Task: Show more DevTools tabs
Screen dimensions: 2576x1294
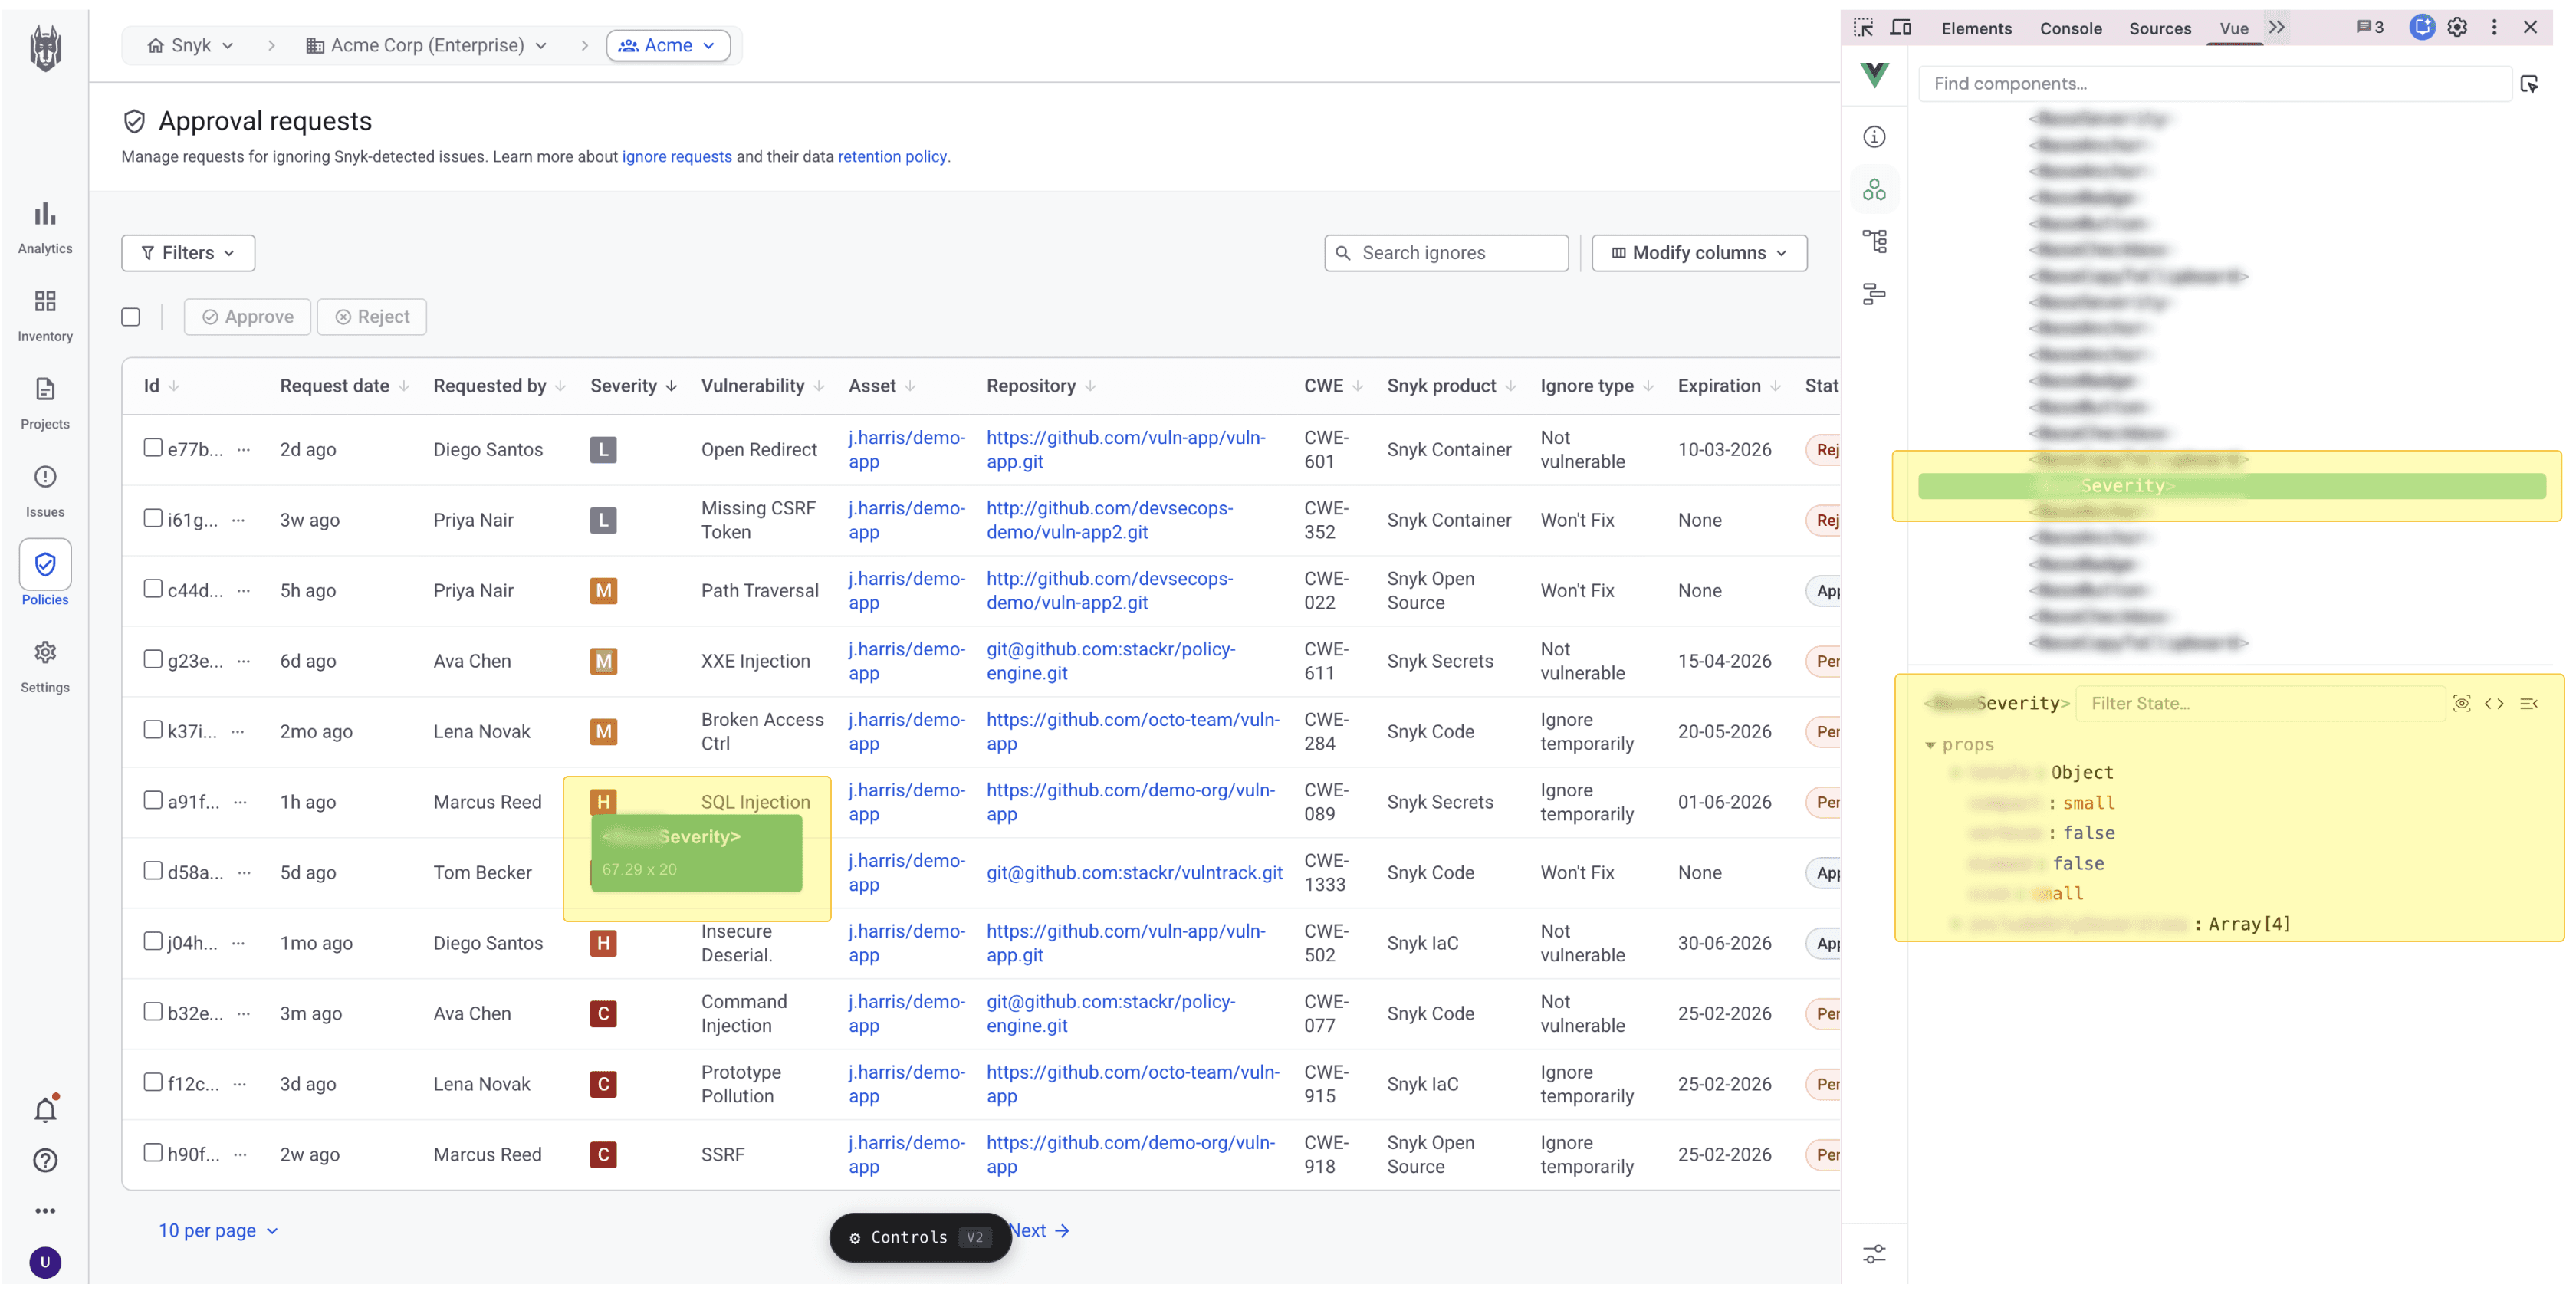Action: click(2277, 28)
